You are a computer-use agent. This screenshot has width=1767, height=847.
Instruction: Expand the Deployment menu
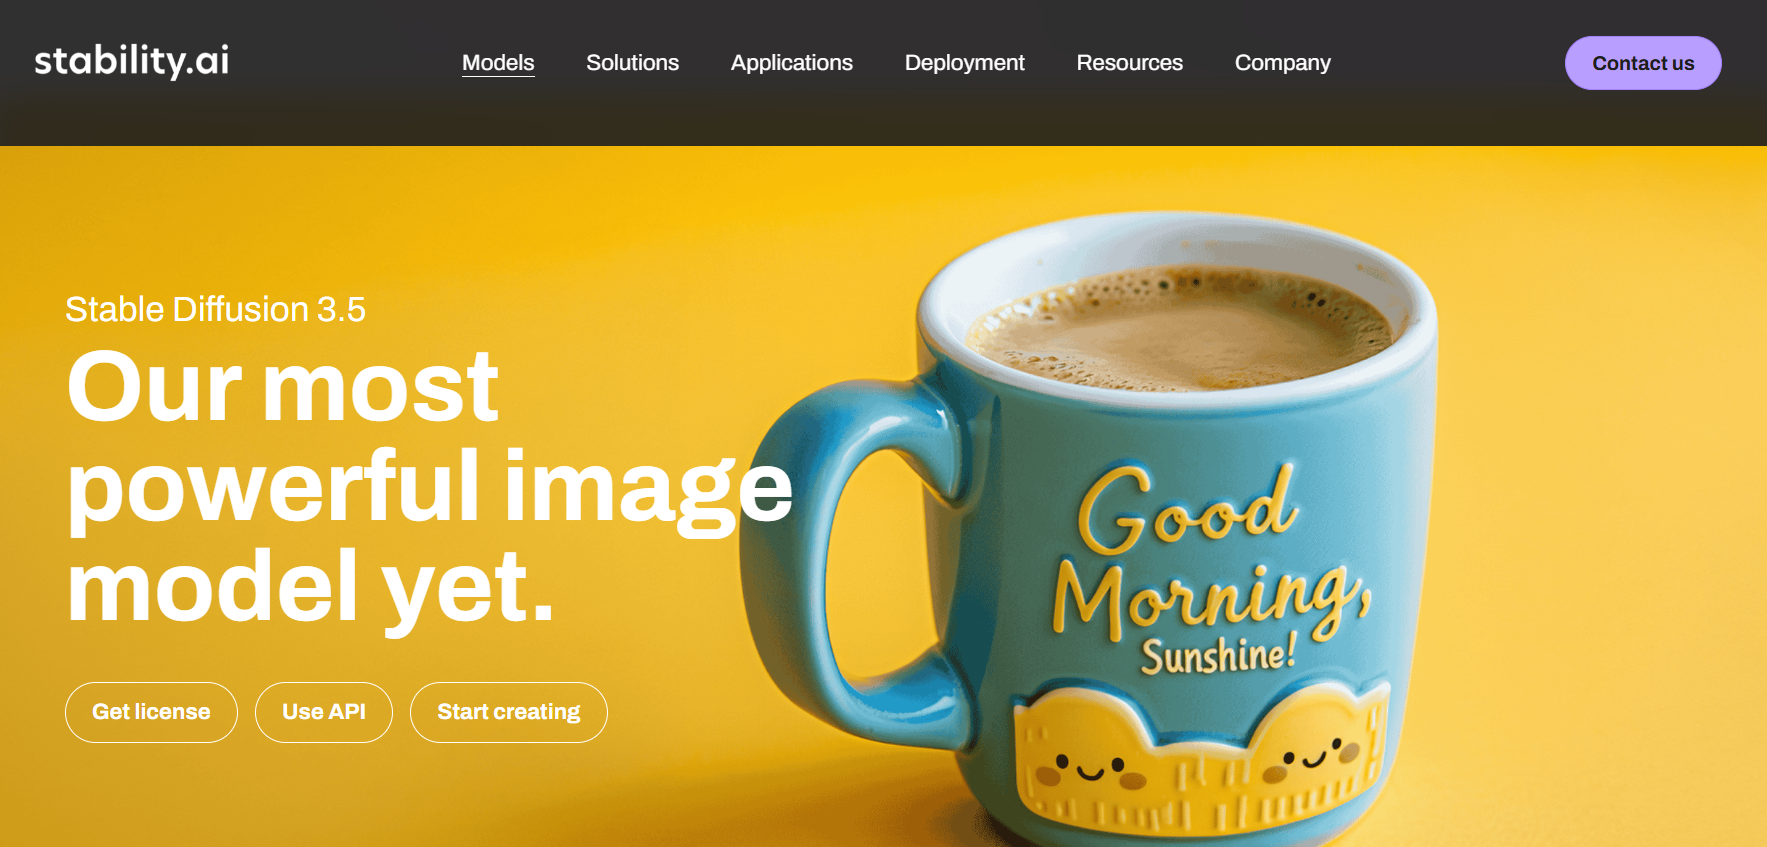pos(965,63)
